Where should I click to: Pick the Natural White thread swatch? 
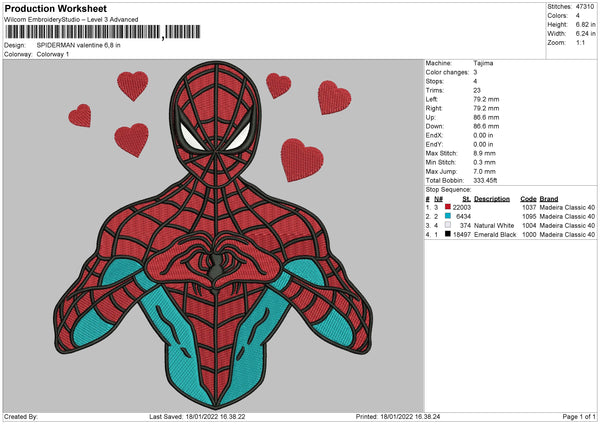click(448, 226)
